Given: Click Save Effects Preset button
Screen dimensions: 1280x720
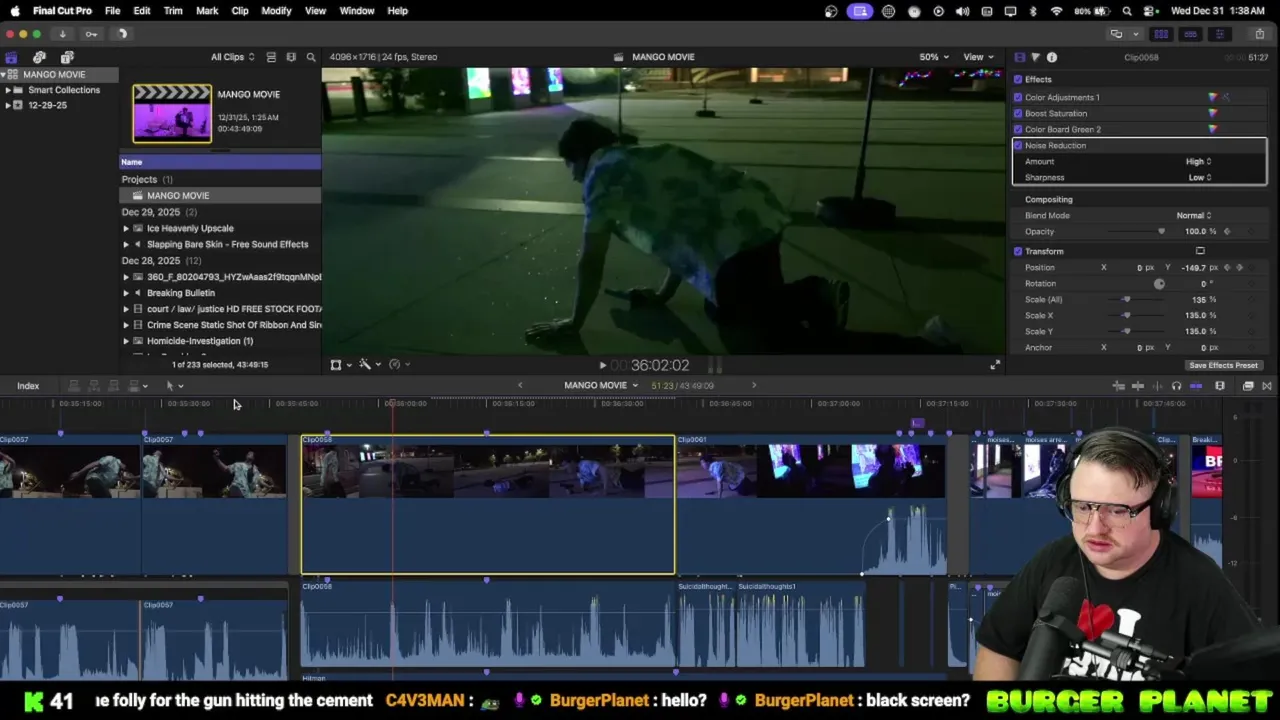Looking at the screenshot, I should [x=1223, y=365].
